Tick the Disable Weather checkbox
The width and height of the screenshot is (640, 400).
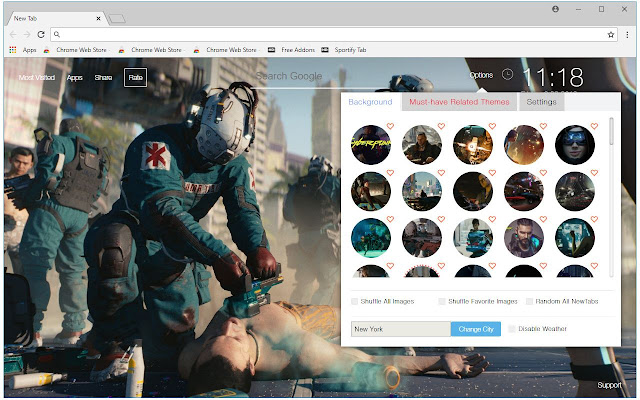click(512, 329)
